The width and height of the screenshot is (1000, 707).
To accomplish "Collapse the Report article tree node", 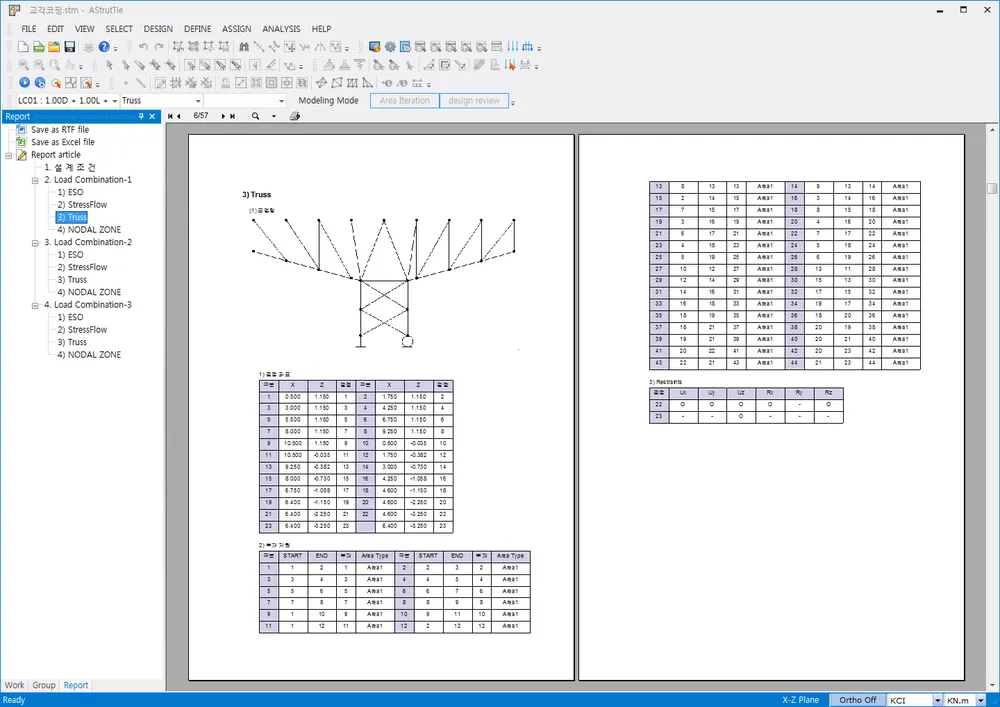I will 9,155.
